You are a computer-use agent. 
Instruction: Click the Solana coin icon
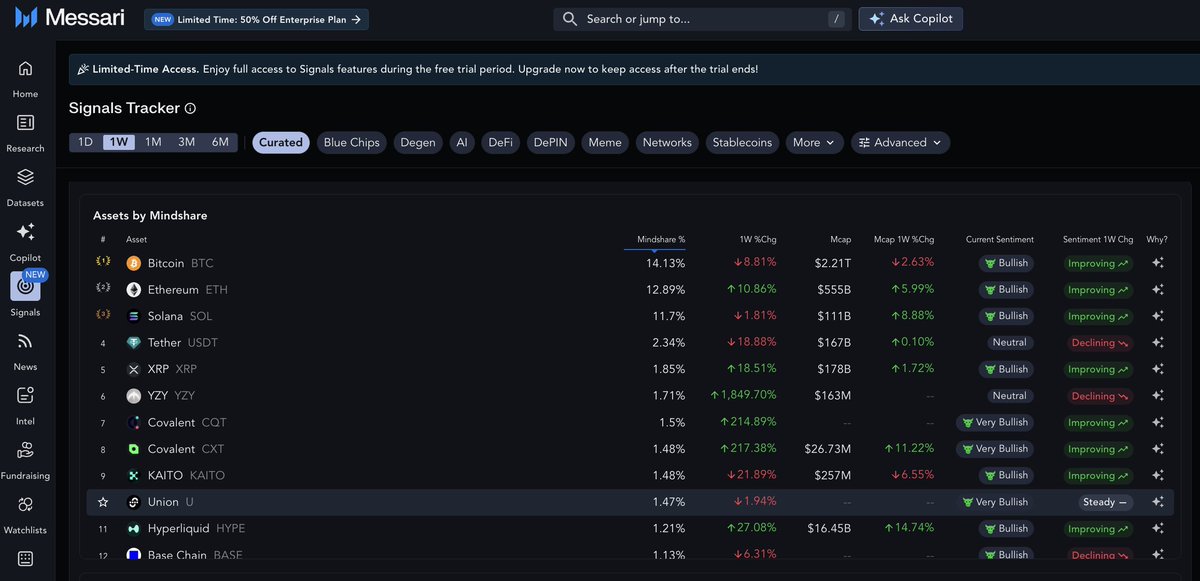[x=134, y=316]
